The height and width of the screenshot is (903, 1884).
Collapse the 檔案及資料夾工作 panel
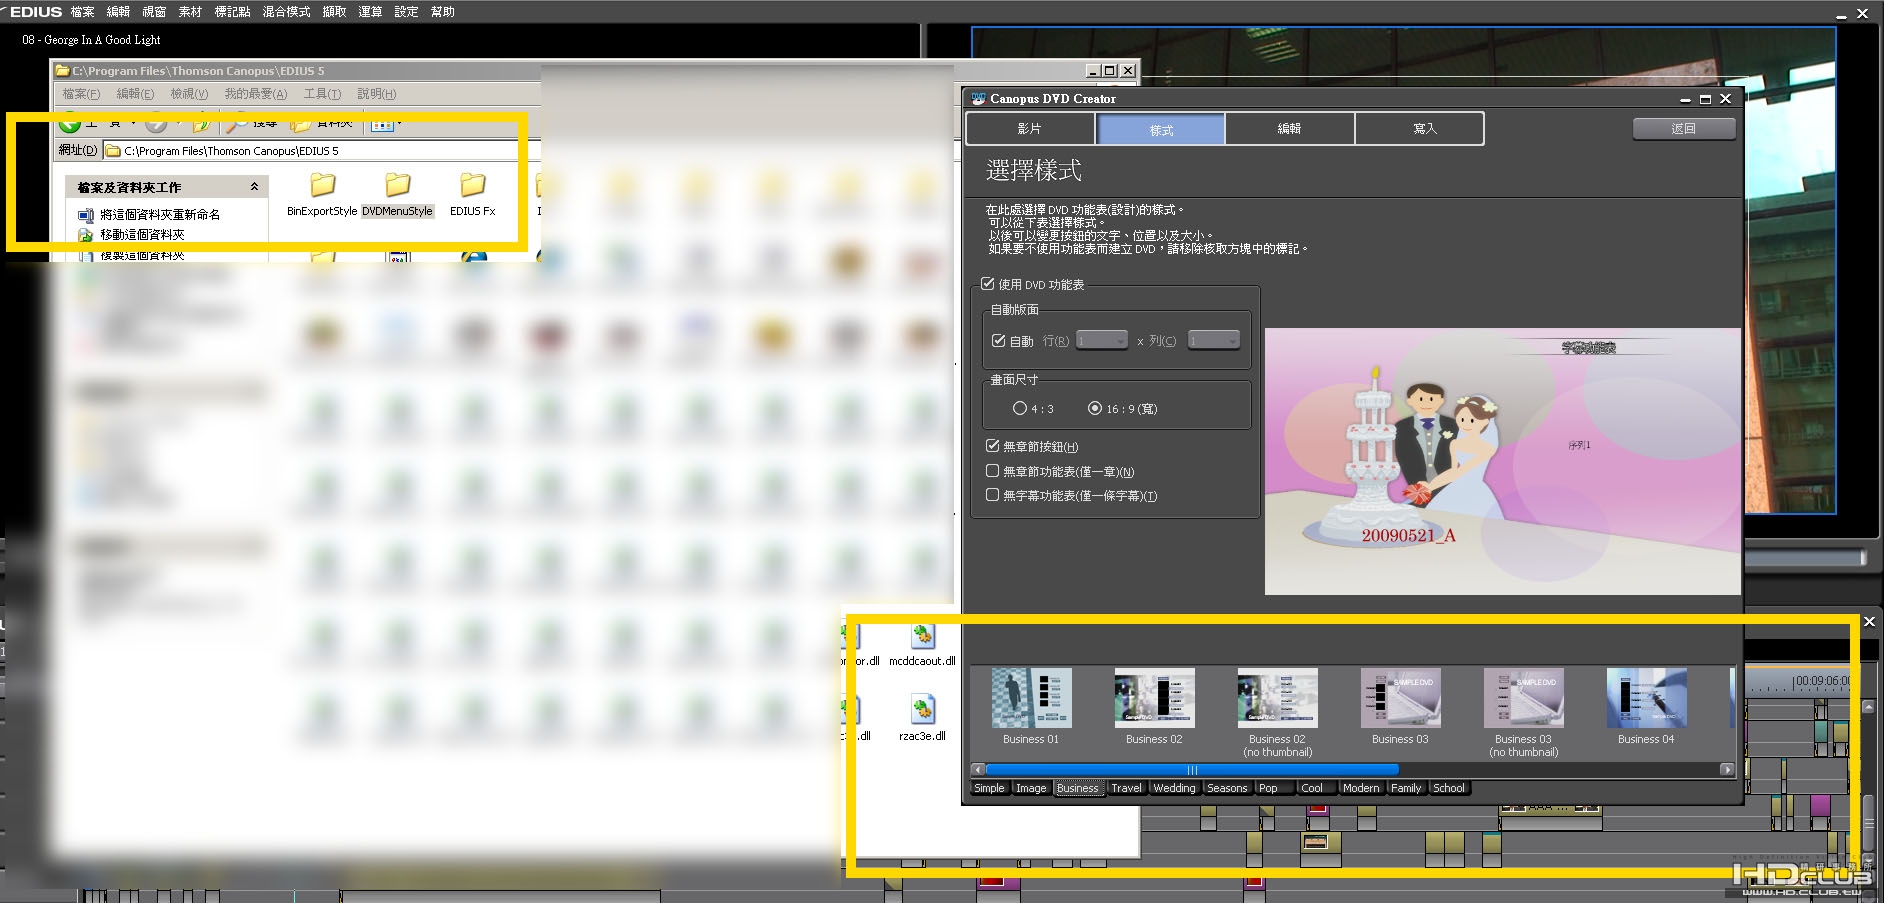254,187
